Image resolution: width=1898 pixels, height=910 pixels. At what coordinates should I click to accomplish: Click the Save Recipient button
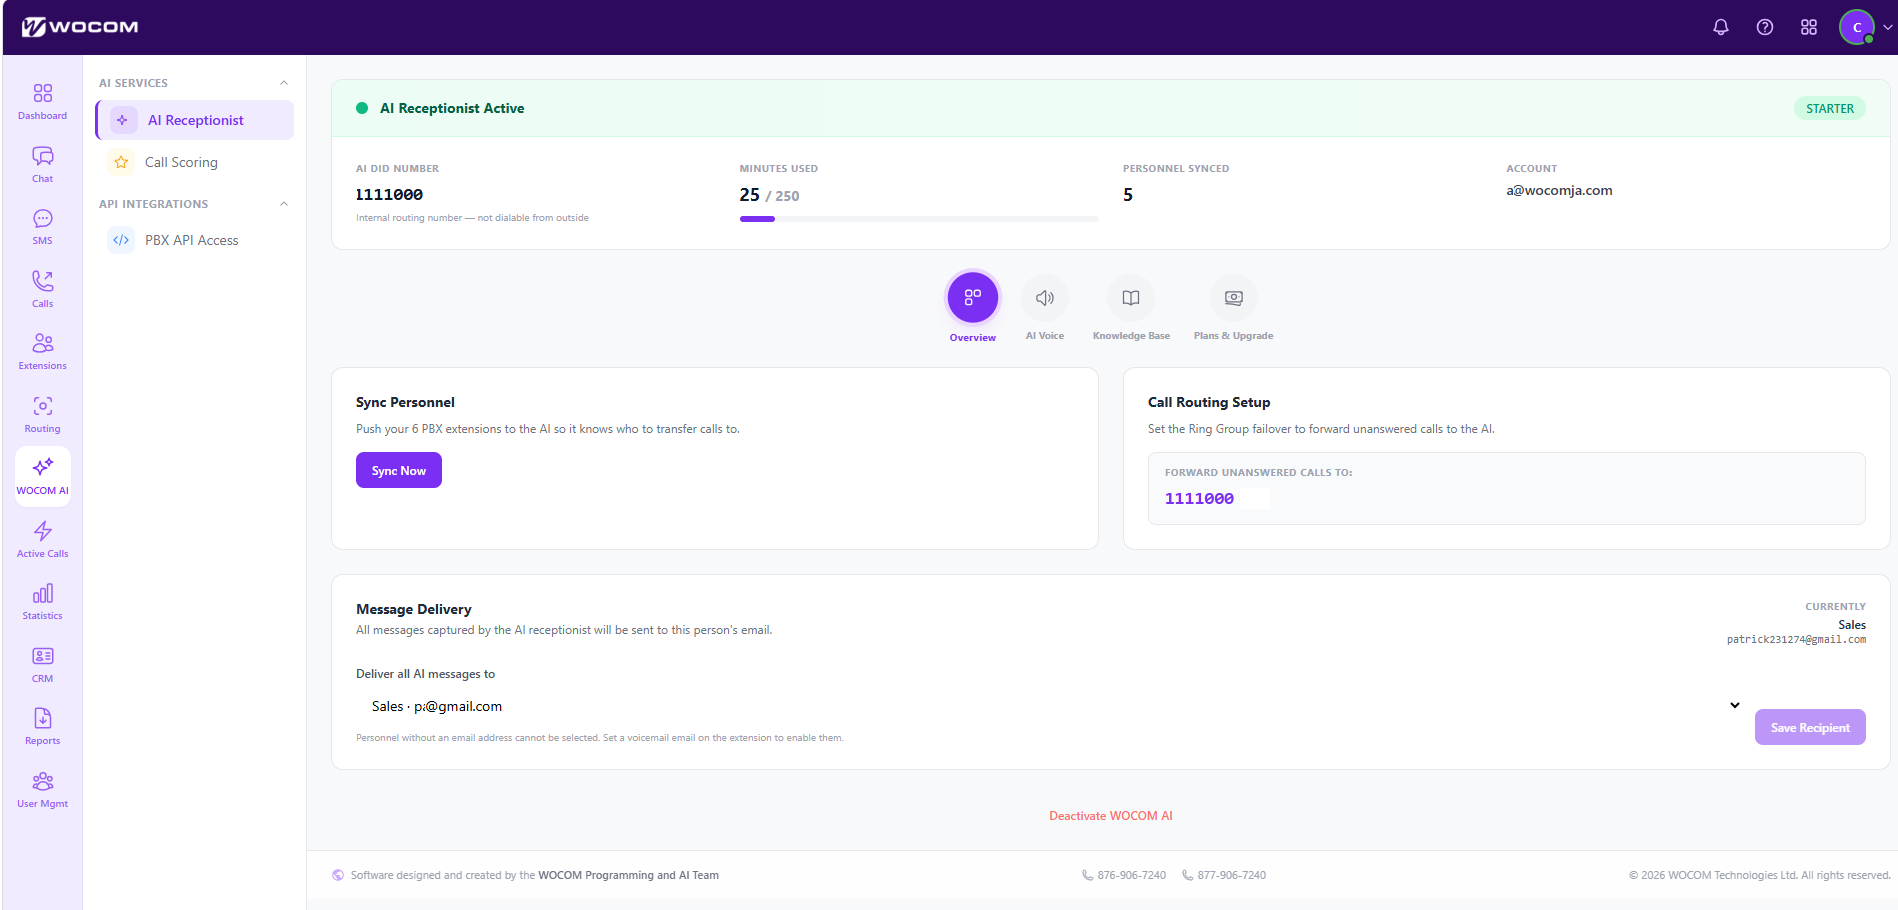(x=1810, y=727)
